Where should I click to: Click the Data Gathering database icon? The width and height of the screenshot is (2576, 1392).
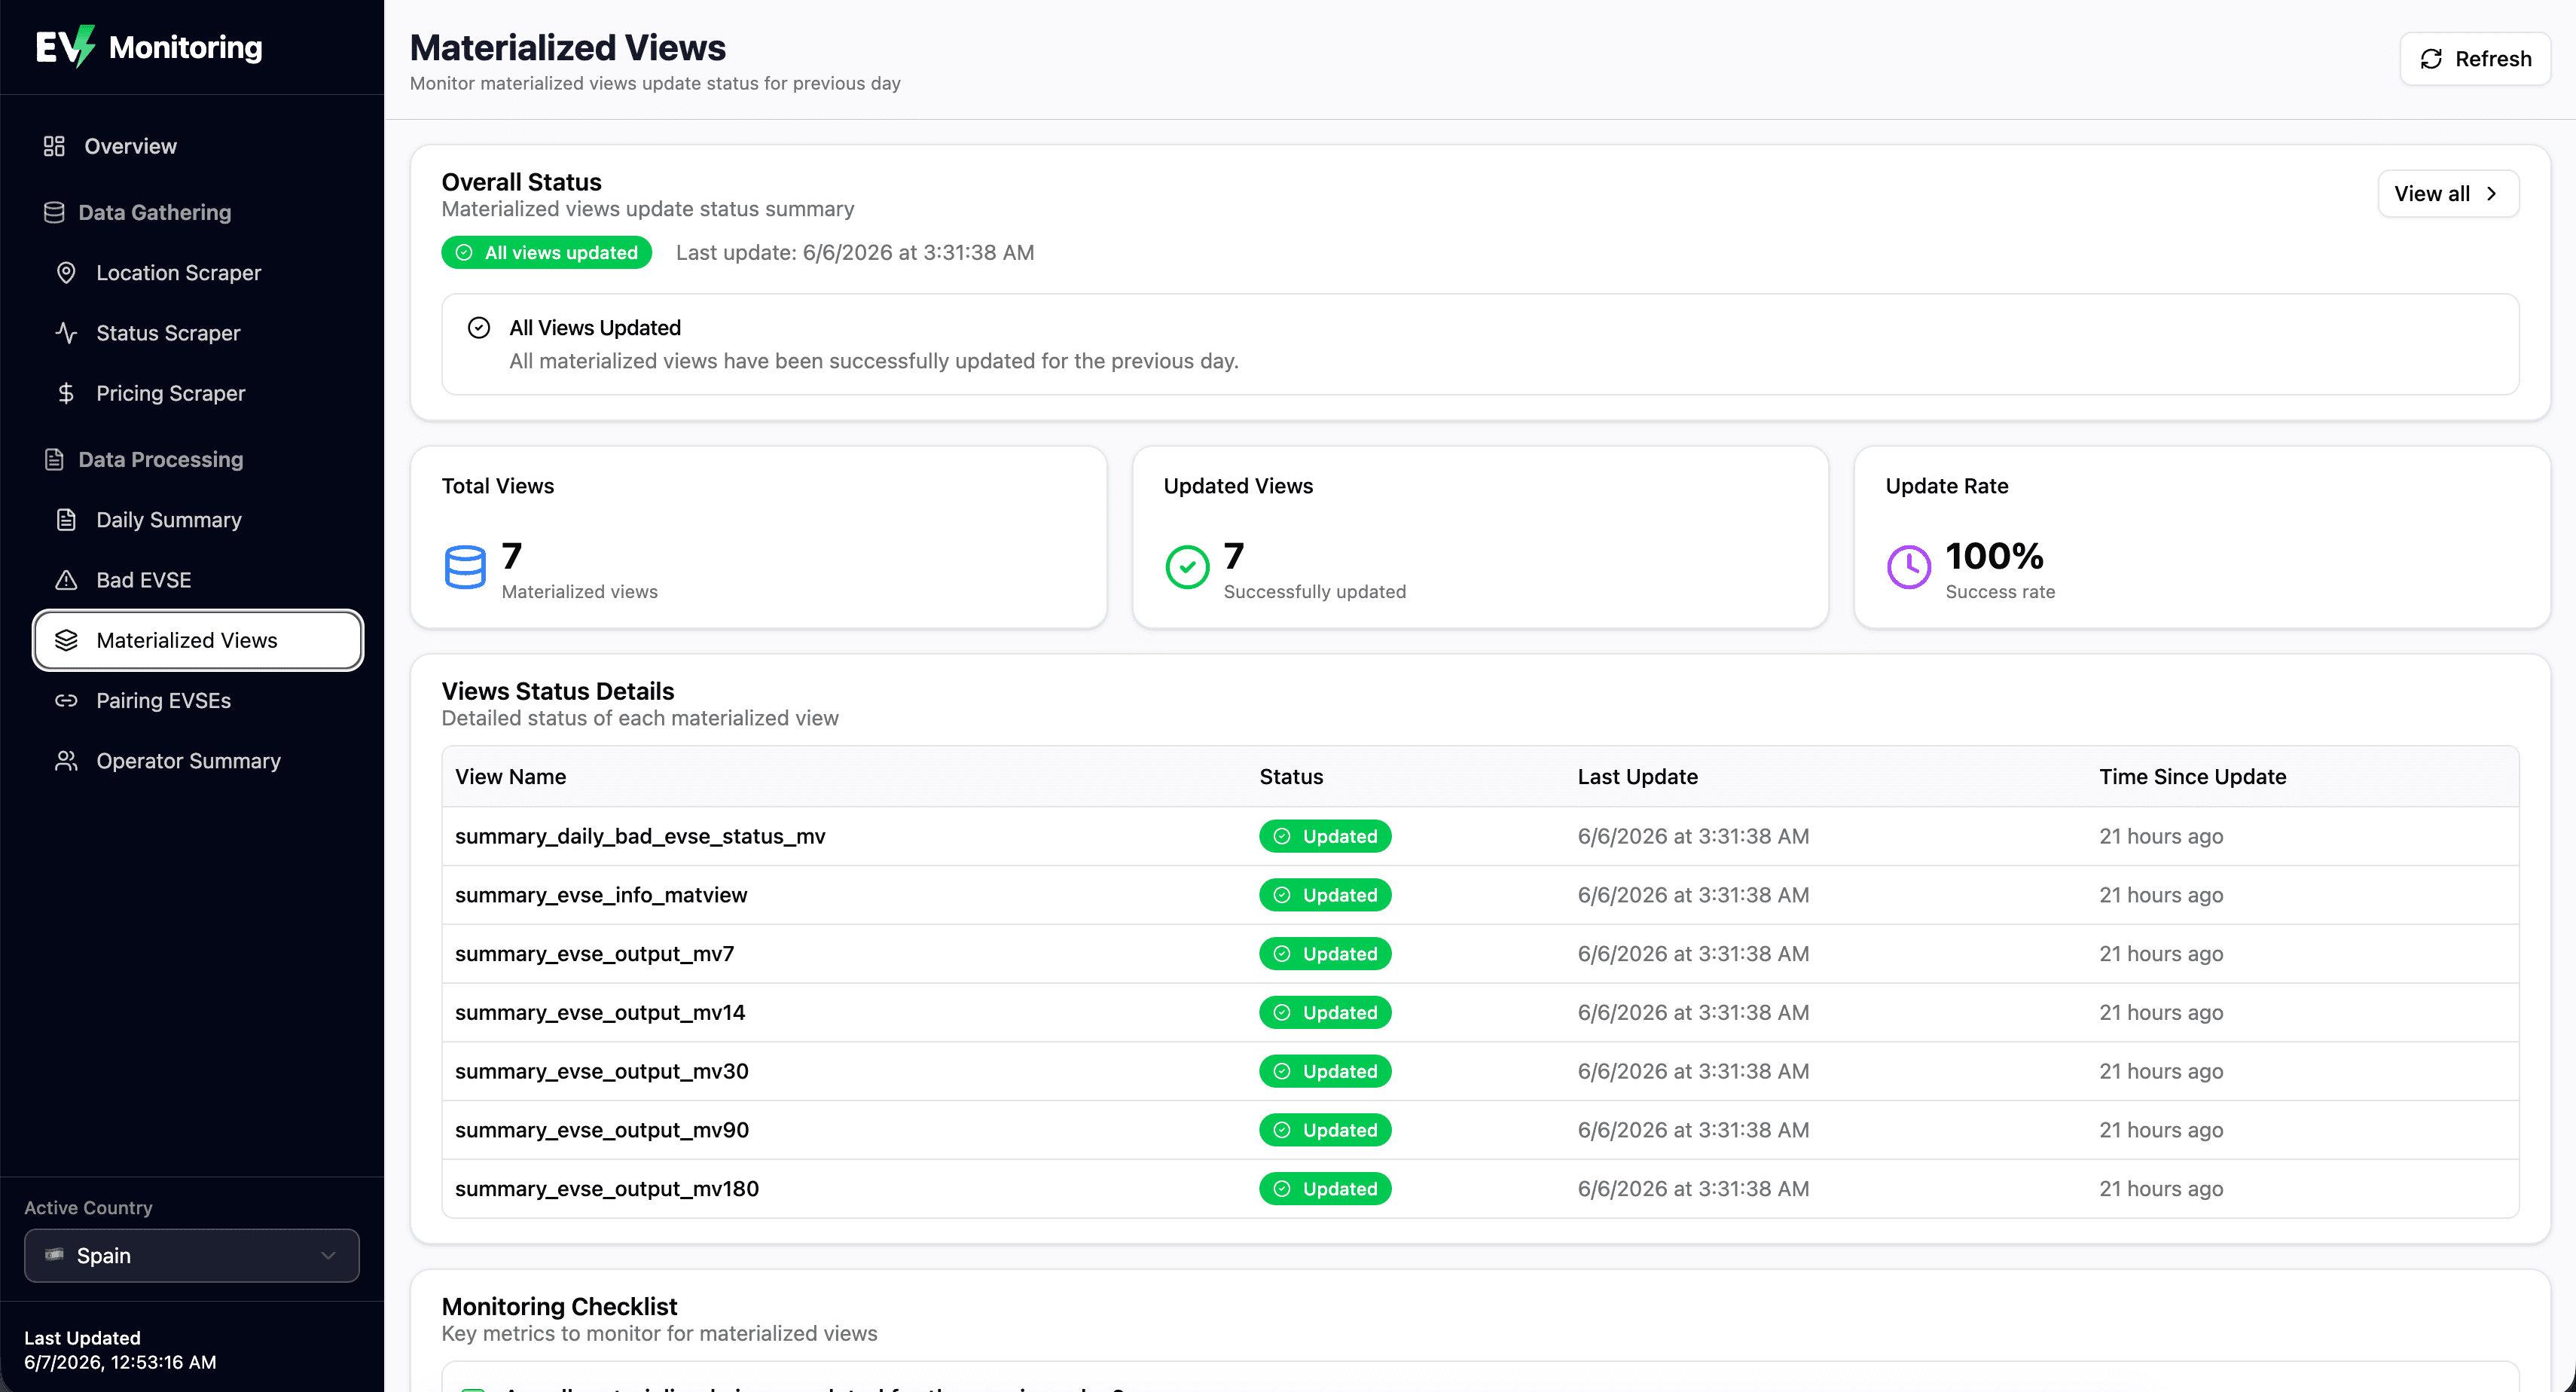[x=54, y=212]
